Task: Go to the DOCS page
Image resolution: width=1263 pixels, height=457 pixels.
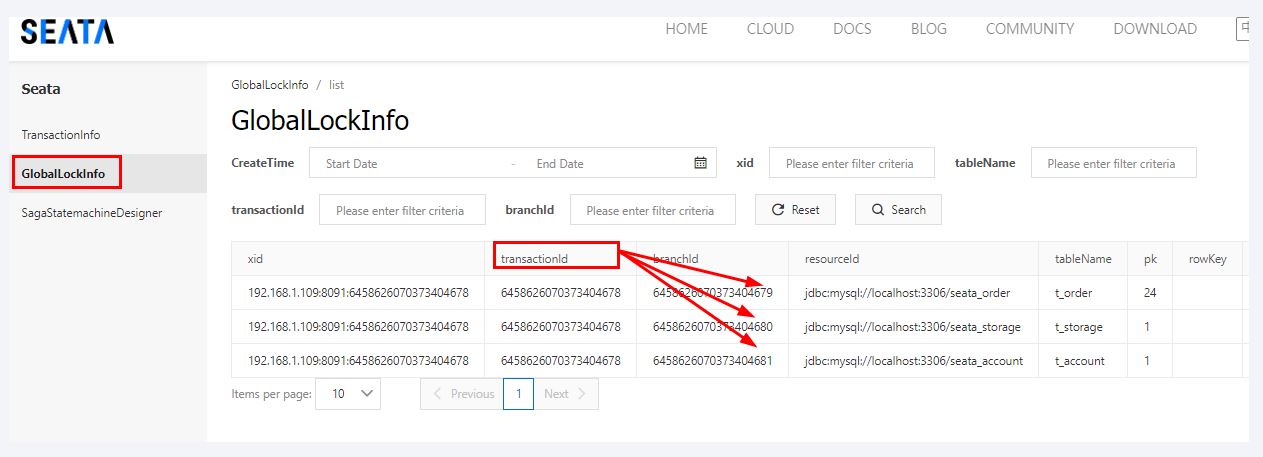Action: [852, 29]
